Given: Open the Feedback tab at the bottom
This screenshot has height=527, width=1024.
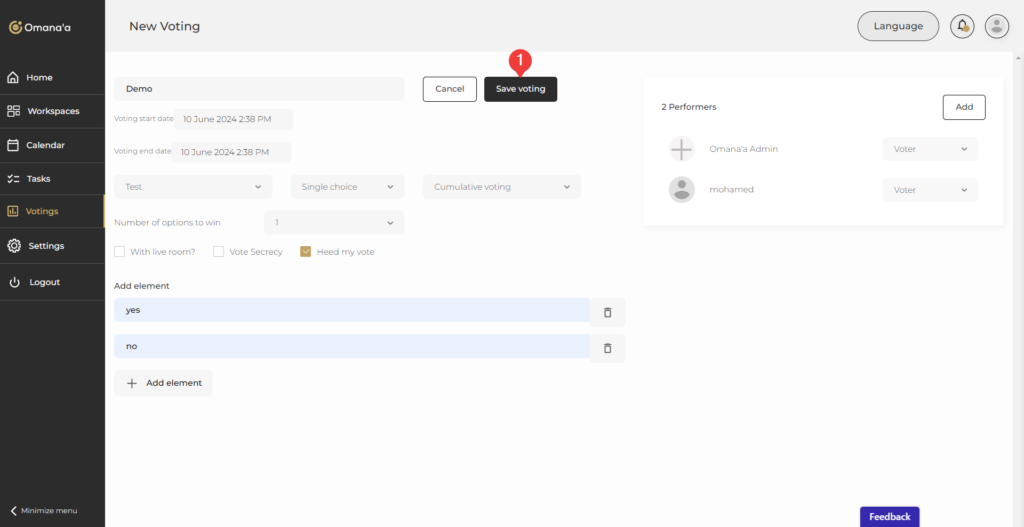Looking at the screenshot, I should point(889,517).
